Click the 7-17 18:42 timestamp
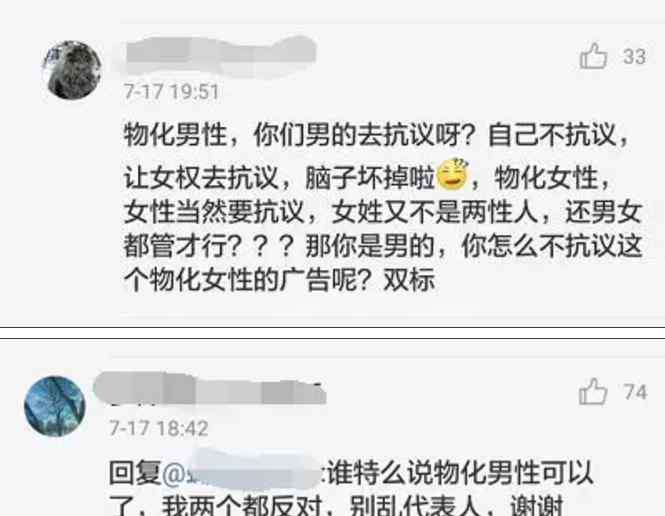 [159, 428]
